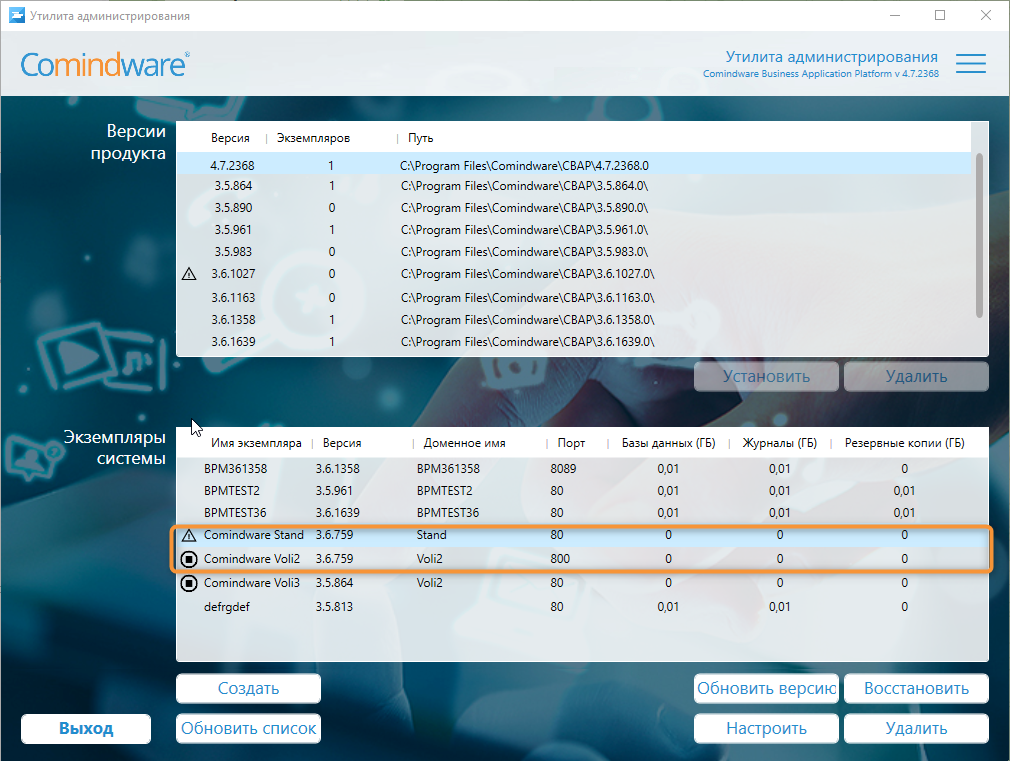The height and width of the screenshot is (761, 1010).
Task: Click the Базы данных (ГБ) column header
Action: coord(668,443)
